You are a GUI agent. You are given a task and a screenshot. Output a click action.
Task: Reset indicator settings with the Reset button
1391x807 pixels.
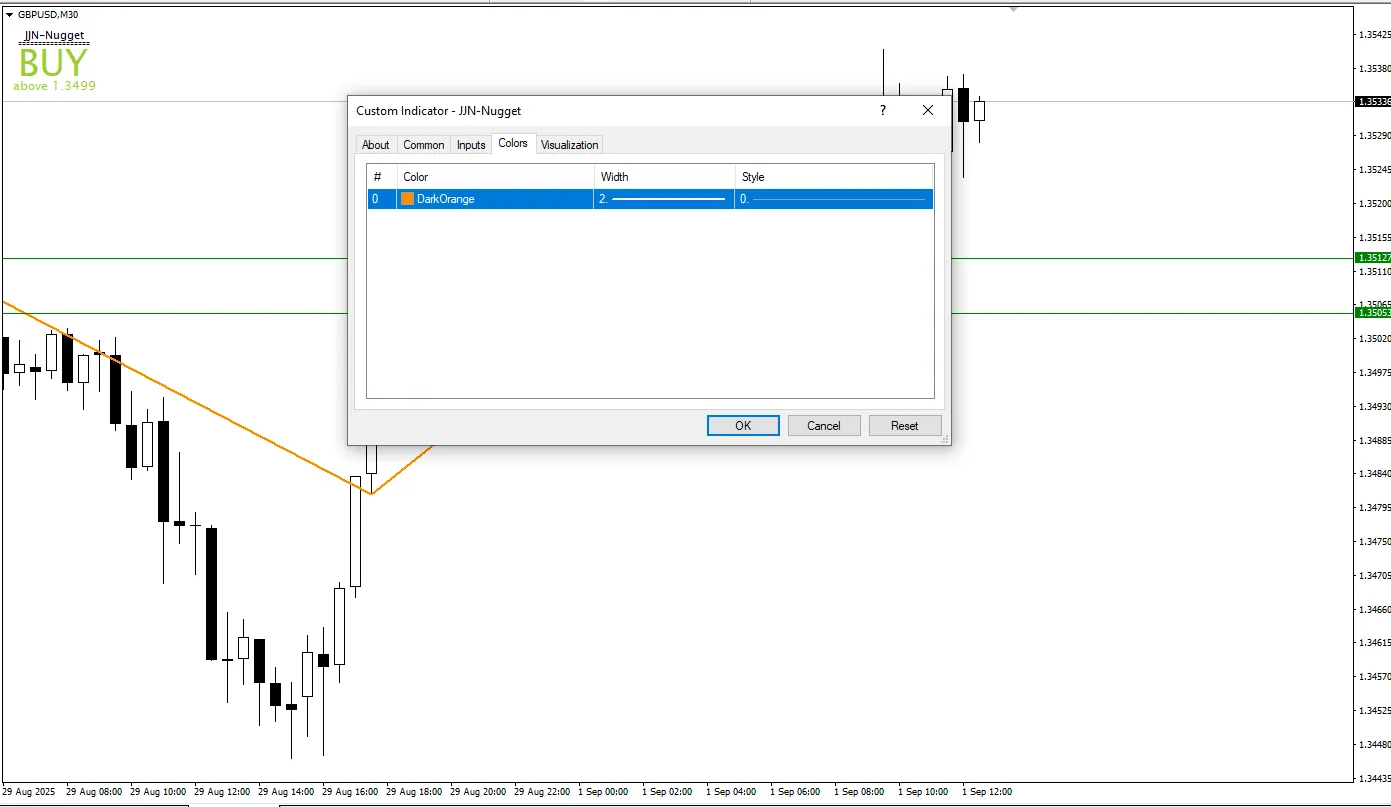coord(904,425)
